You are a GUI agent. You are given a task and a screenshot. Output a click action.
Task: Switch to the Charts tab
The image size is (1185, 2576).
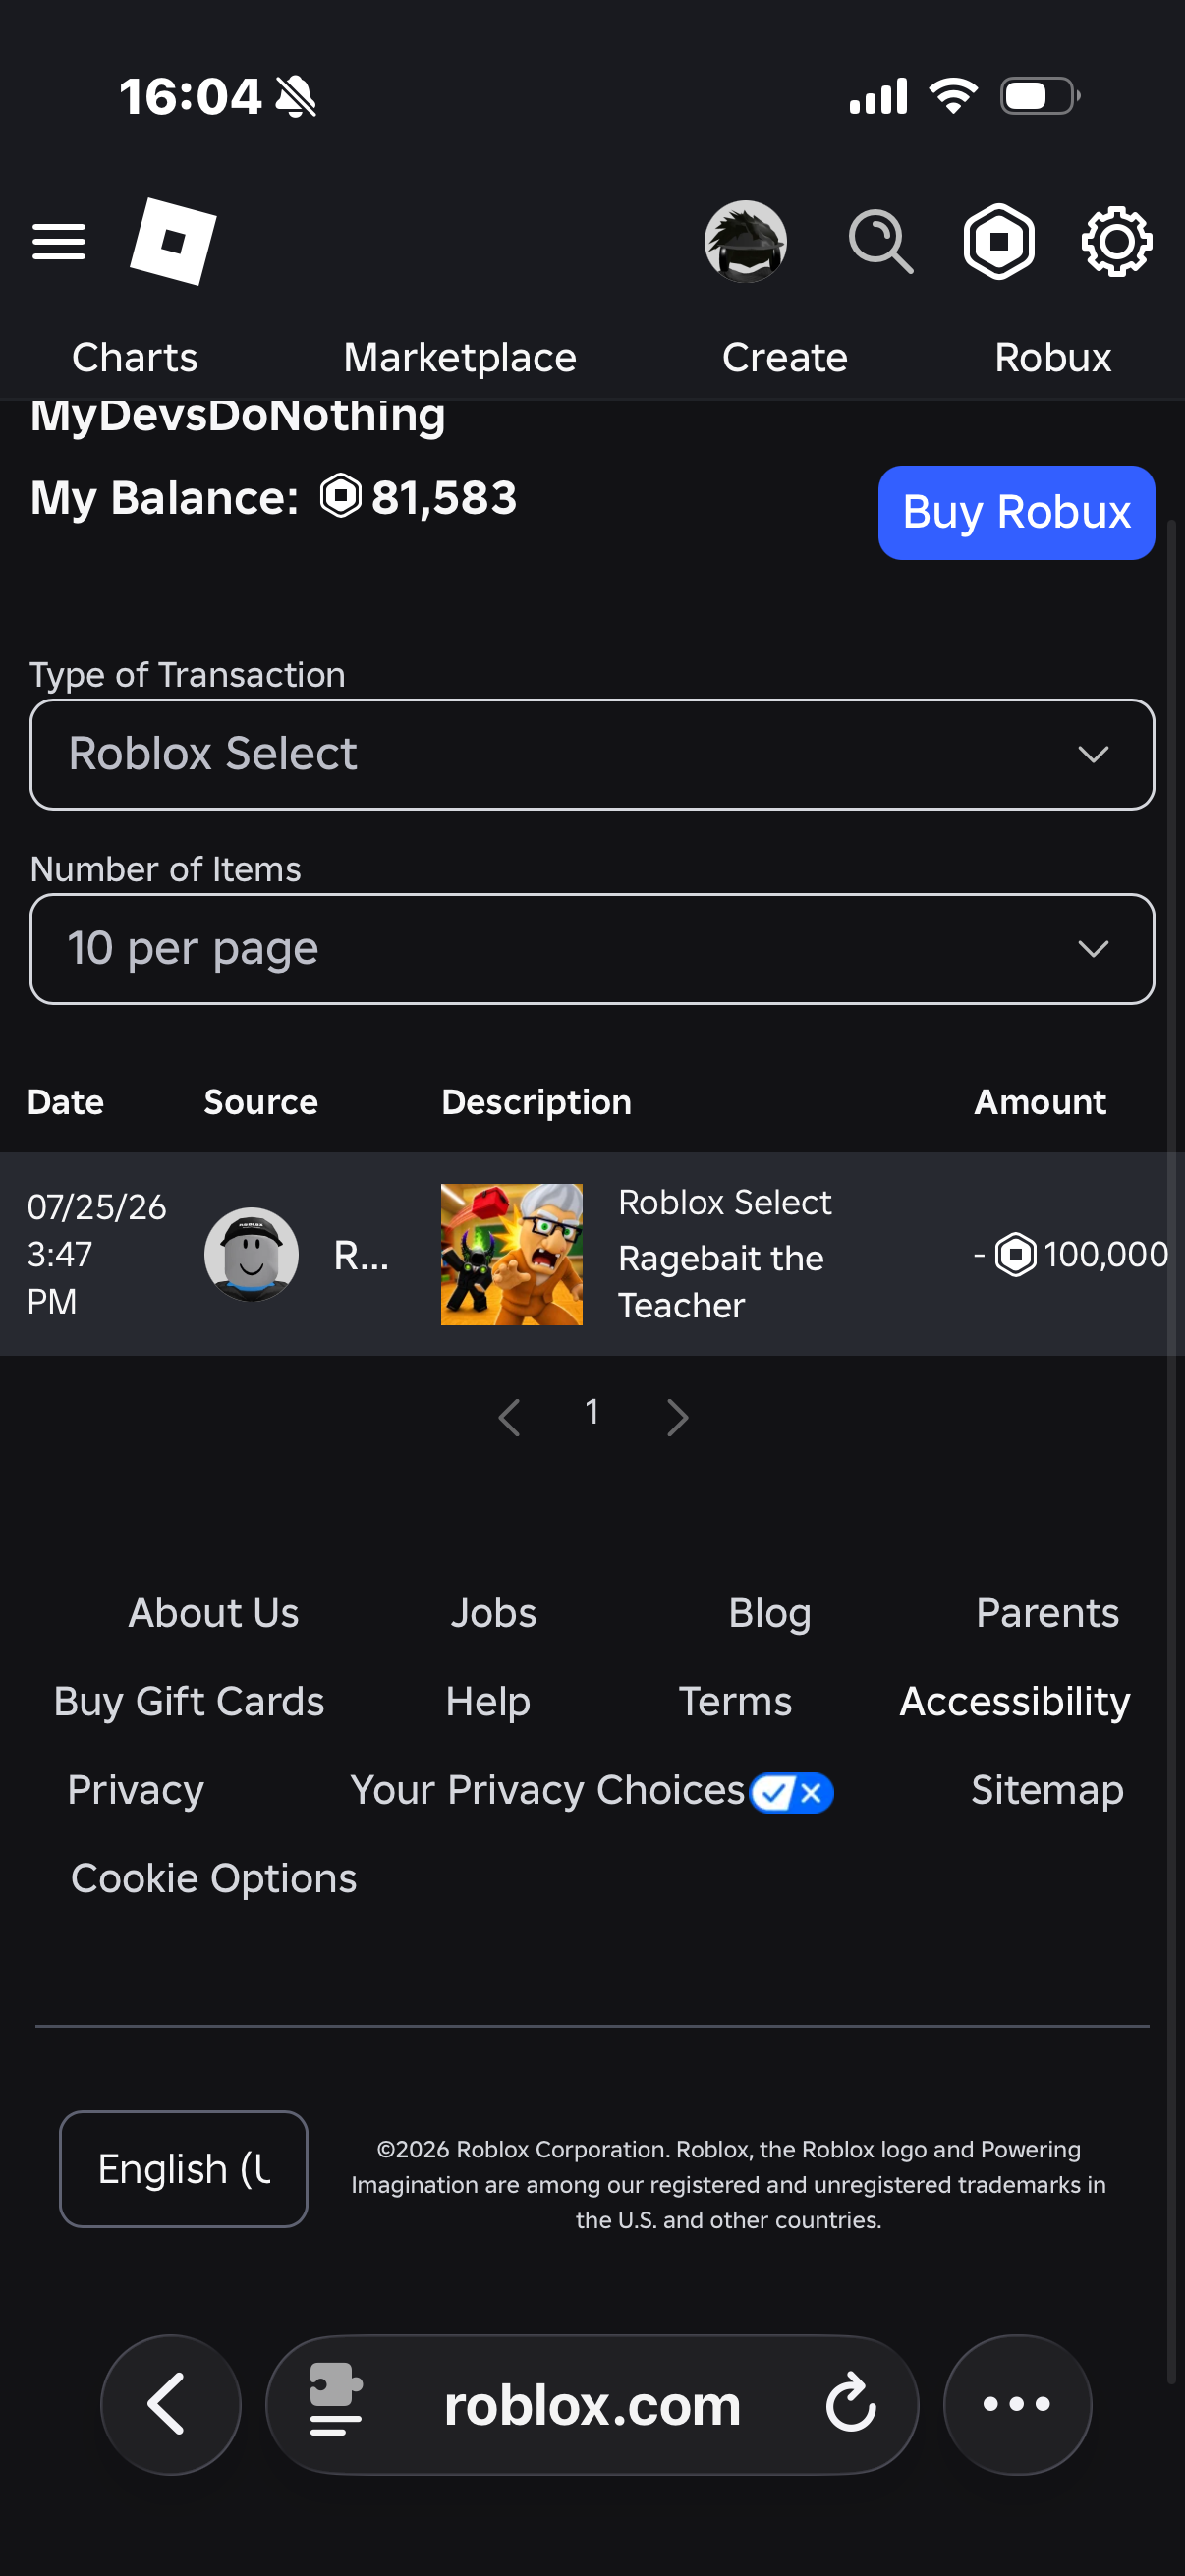pyautogui.click(x=135, y=357)
